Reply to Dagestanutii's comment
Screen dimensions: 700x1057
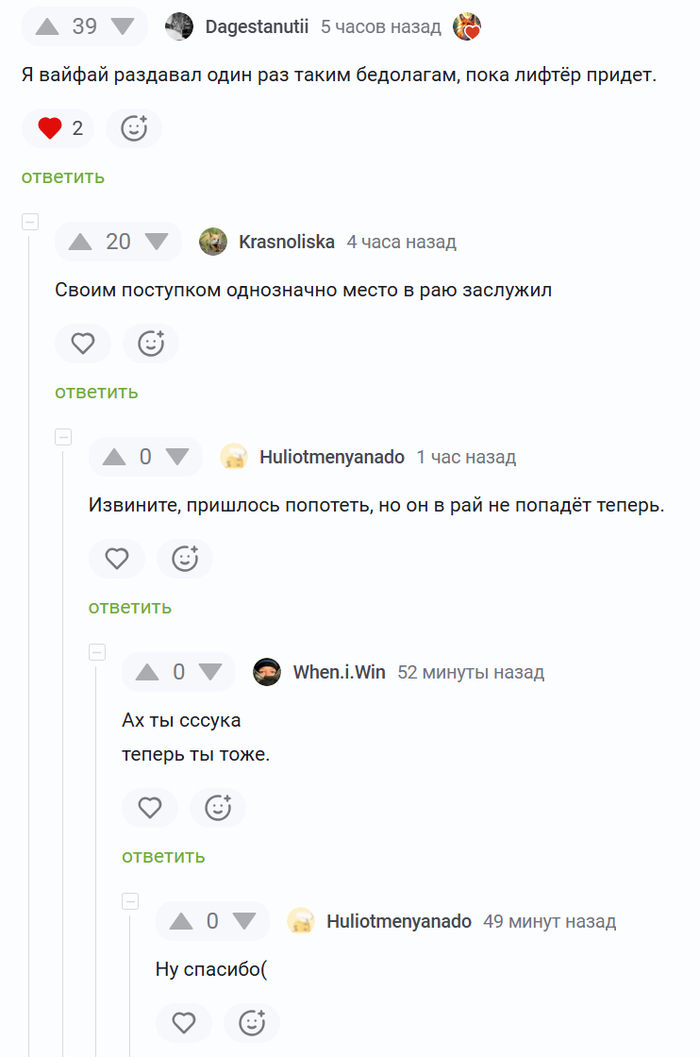coord(63,177)
